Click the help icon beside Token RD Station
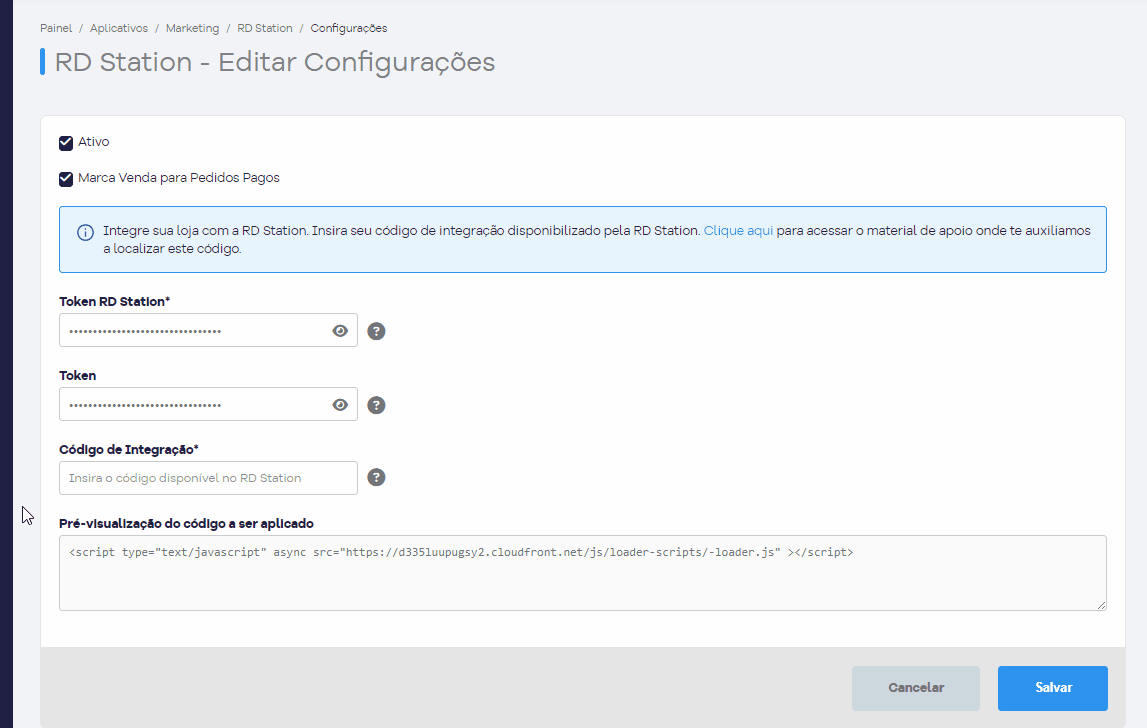The image size is (1147, 728). click(x=376, y=331)
